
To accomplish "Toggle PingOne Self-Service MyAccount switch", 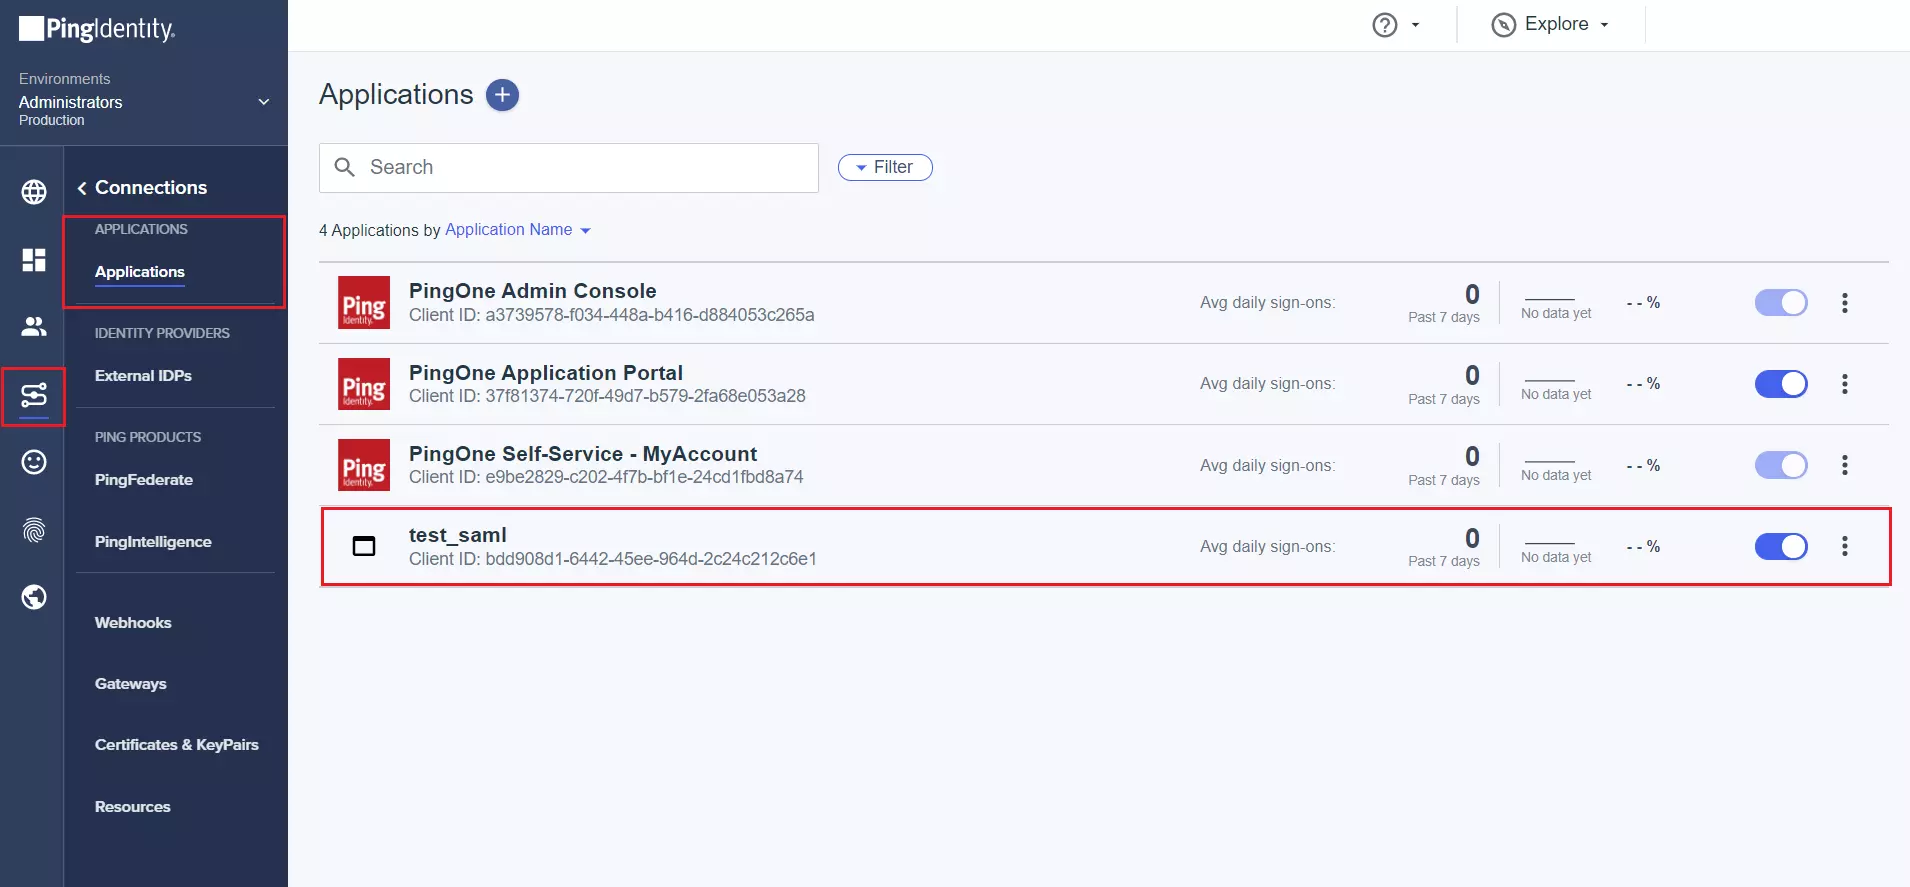I will pos(1781,465).
